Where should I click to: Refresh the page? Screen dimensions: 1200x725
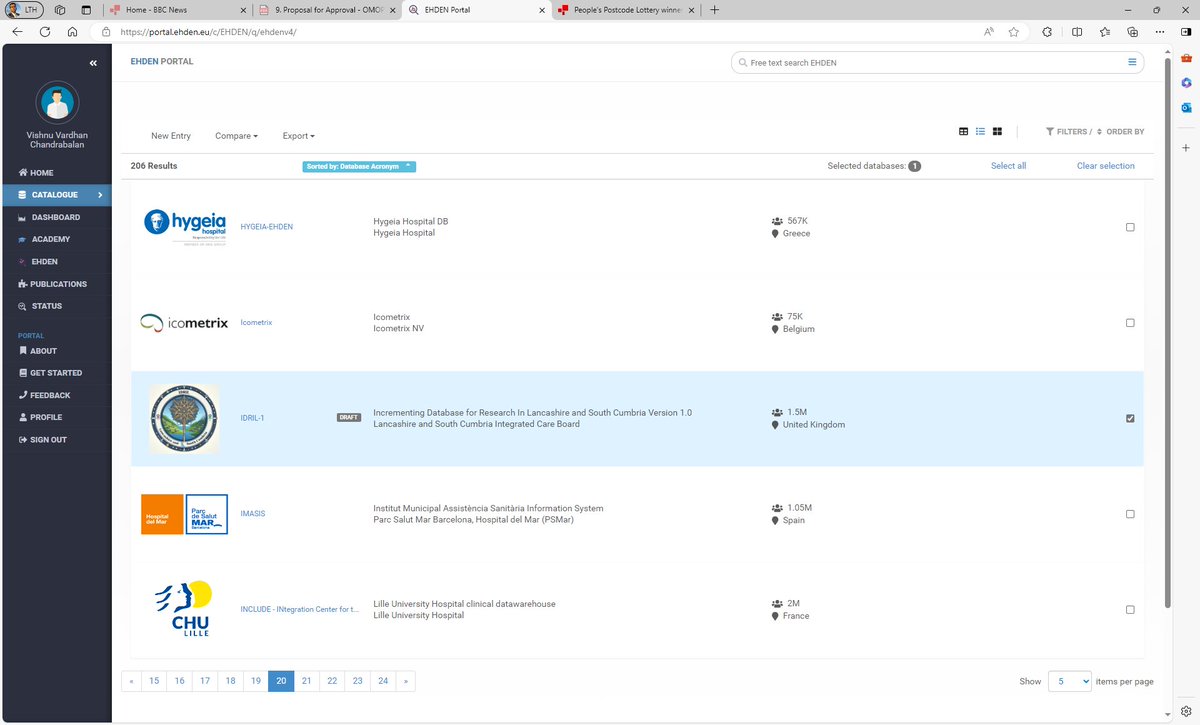click(x=45, y=32)
